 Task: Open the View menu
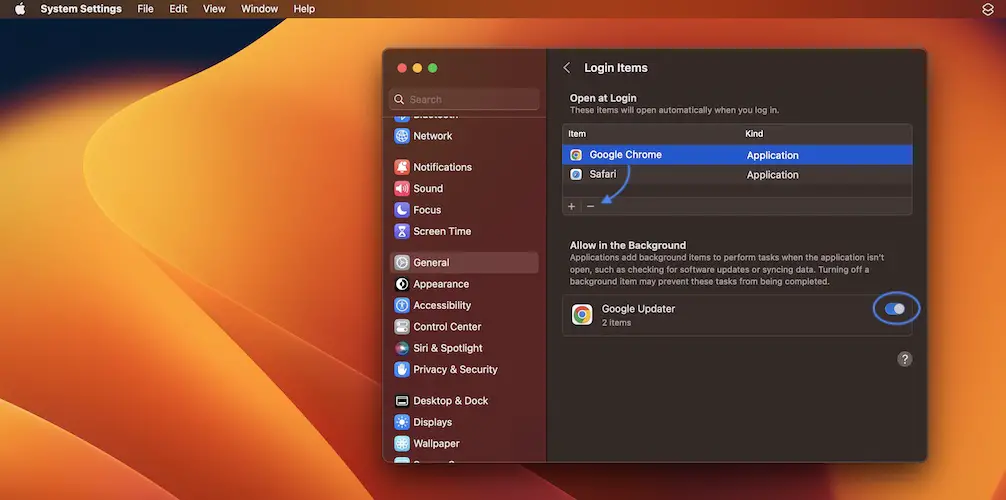coord(214,9)
